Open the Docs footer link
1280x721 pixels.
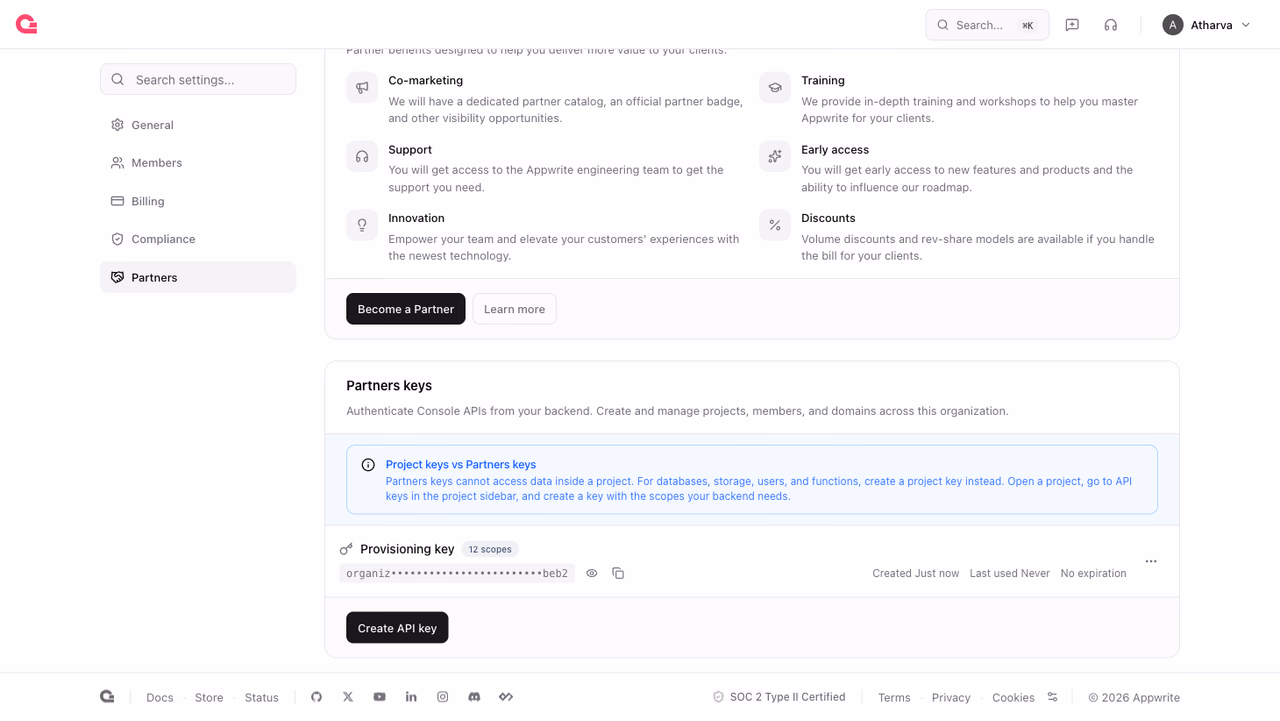click(160, 698)
